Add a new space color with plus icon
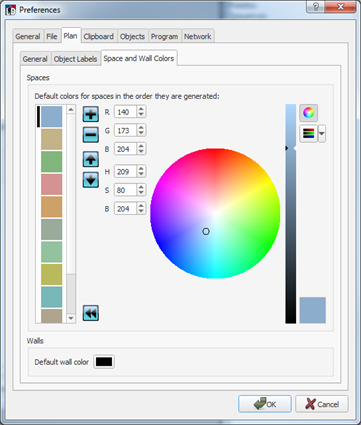 coord(91,114)
